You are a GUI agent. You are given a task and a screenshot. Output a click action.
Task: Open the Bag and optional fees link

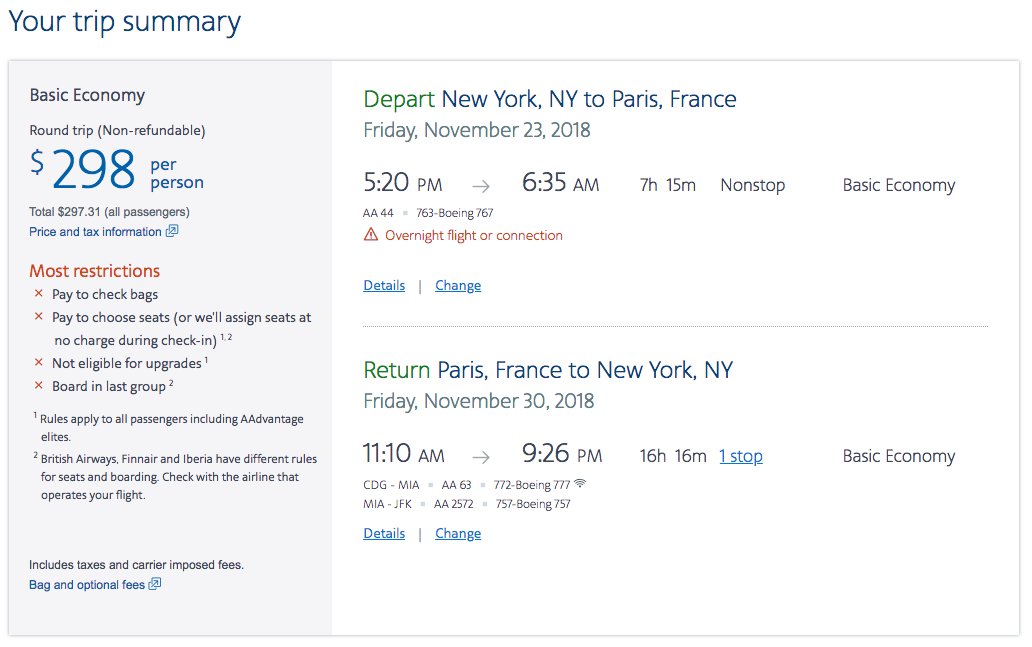(x=87, y=585)
